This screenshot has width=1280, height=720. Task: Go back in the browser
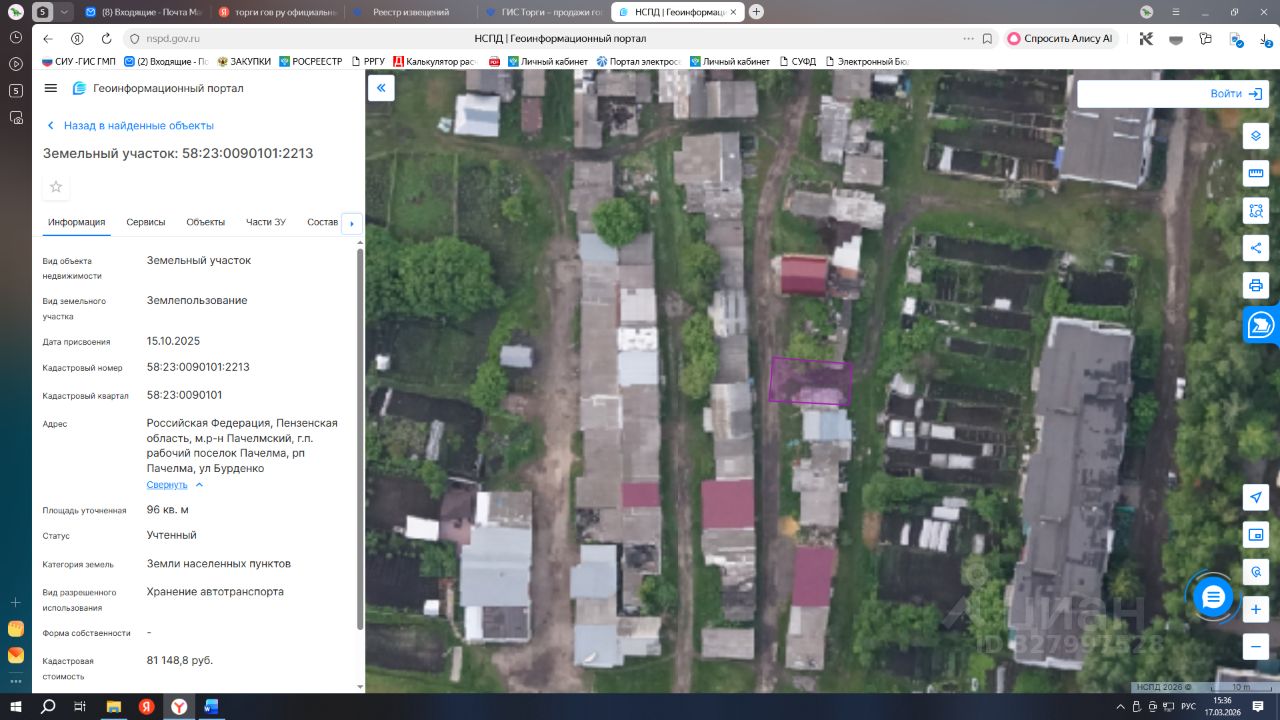click(48, 38)
